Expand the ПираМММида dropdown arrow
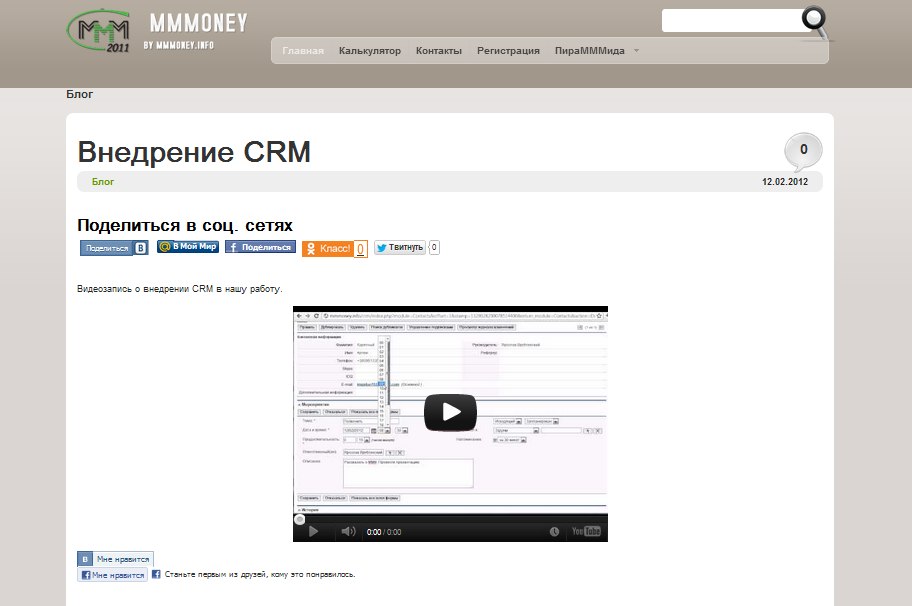The width and height of the screenshot is (912, 606). click(636, 51)
